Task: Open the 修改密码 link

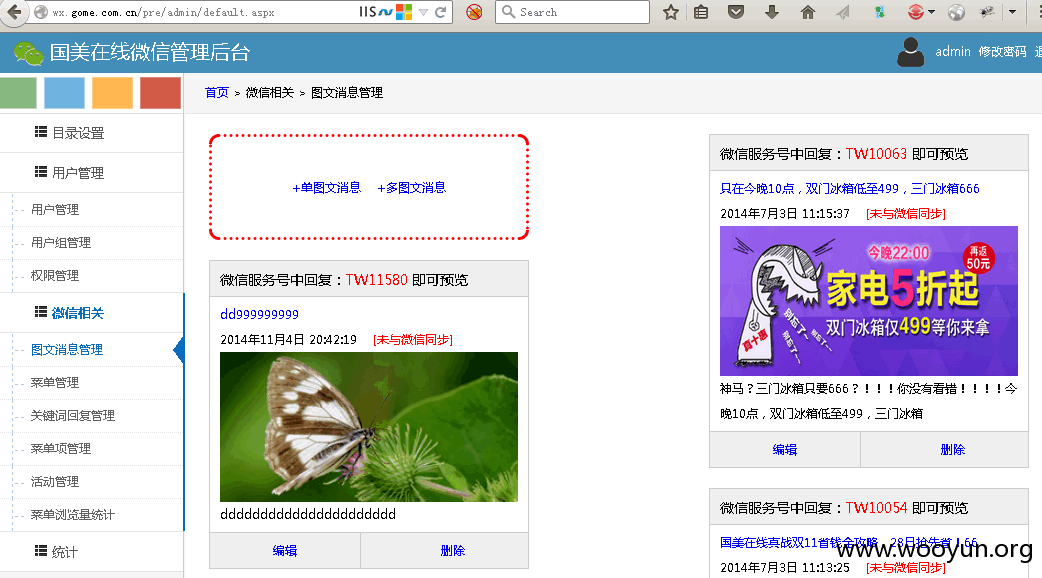Action: point(1002,51)
